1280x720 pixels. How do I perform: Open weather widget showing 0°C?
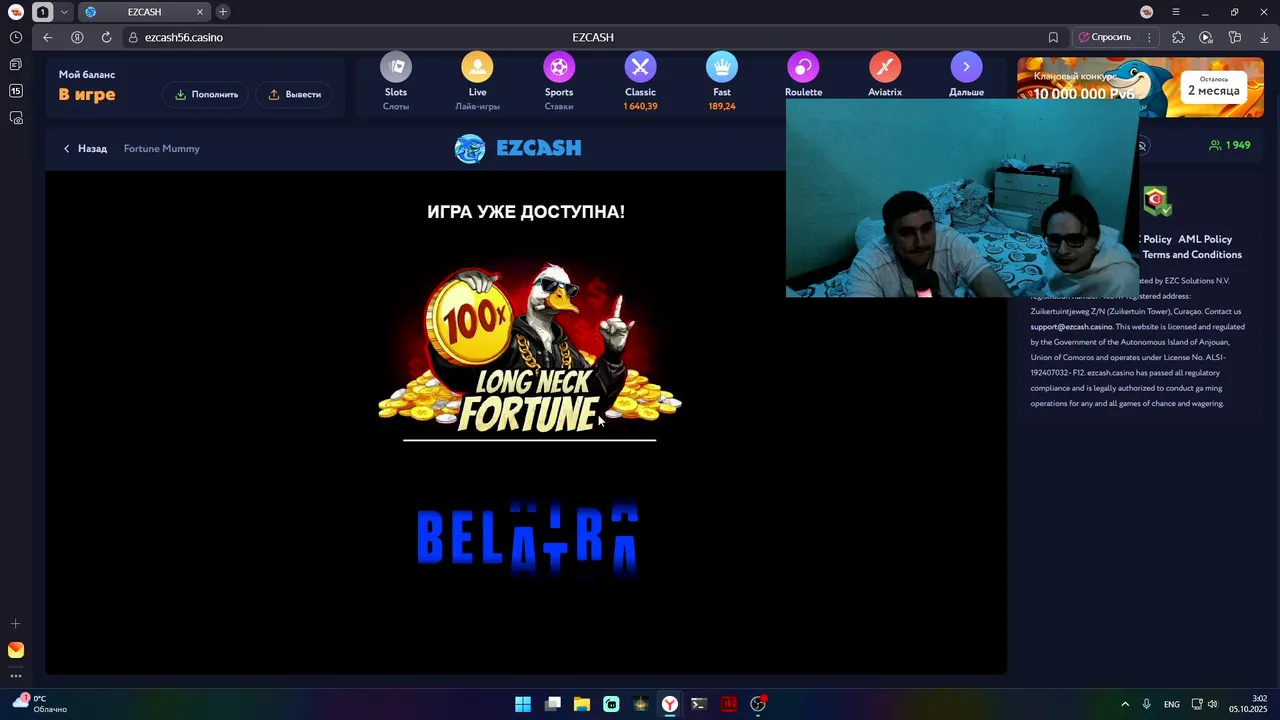(x=40, y=704)
